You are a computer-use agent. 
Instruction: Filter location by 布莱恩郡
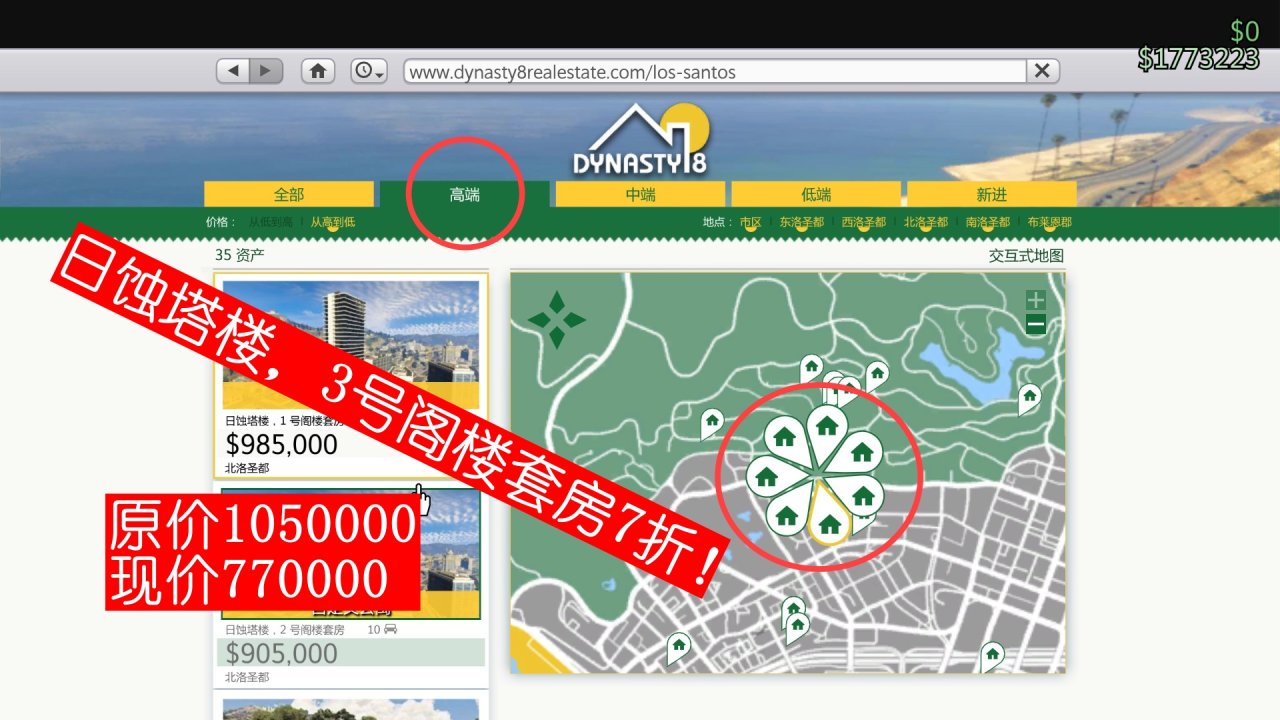[x=1050, y=222]
